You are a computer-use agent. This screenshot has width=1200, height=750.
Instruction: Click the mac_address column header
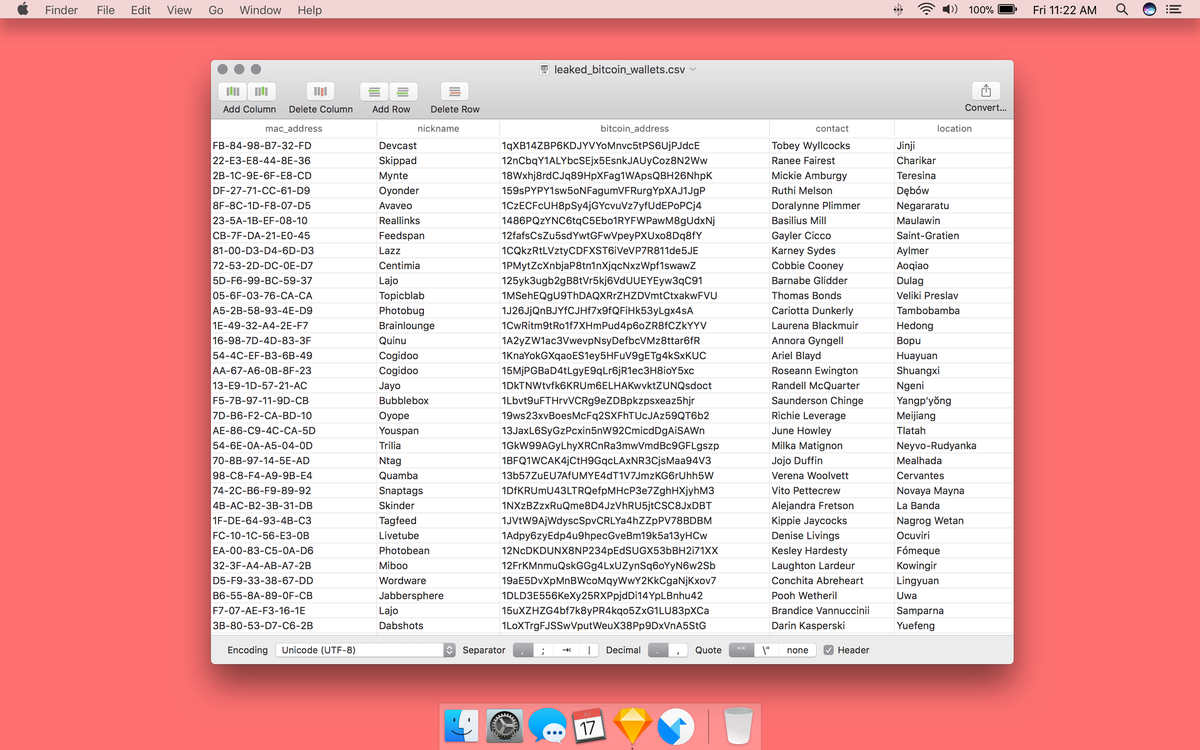[x=293, y=129]
